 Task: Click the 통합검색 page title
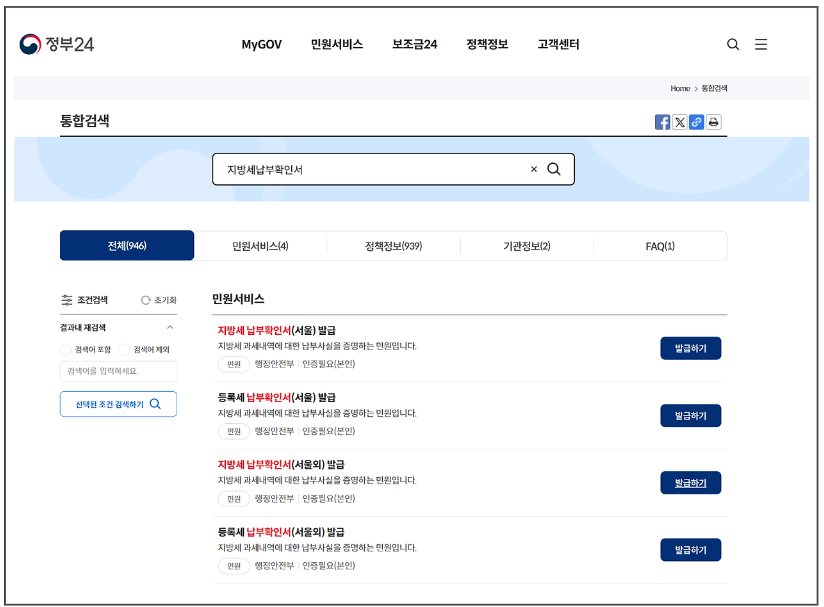tap(85, 121)
